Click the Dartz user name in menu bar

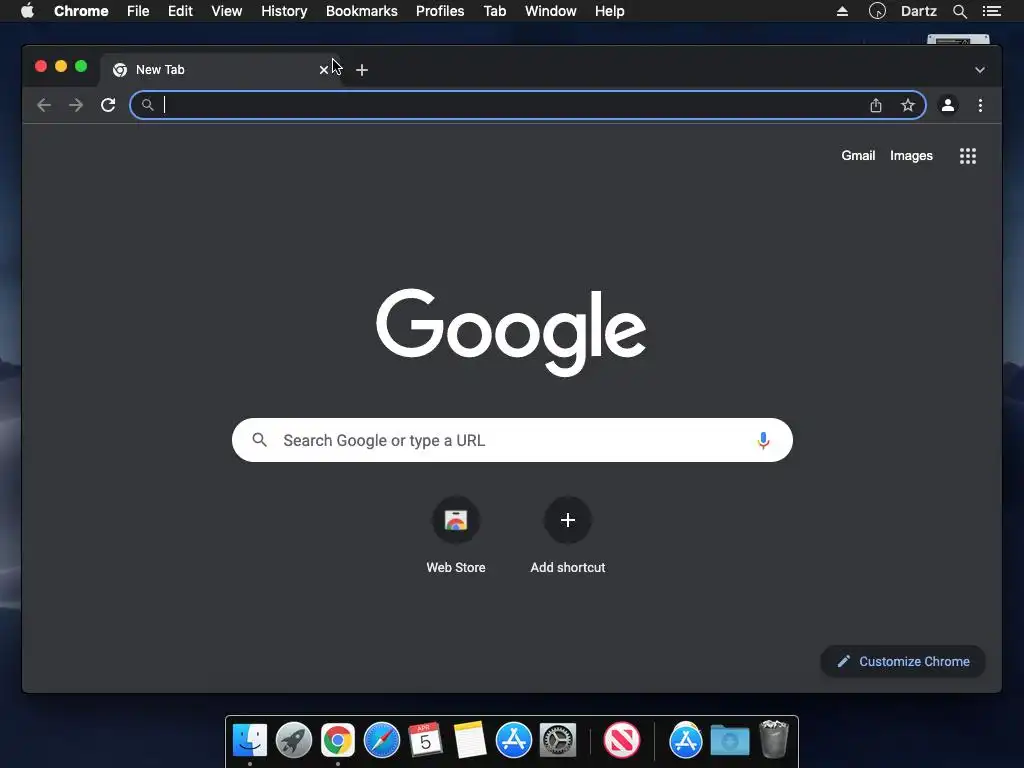[x=918, y=11]
